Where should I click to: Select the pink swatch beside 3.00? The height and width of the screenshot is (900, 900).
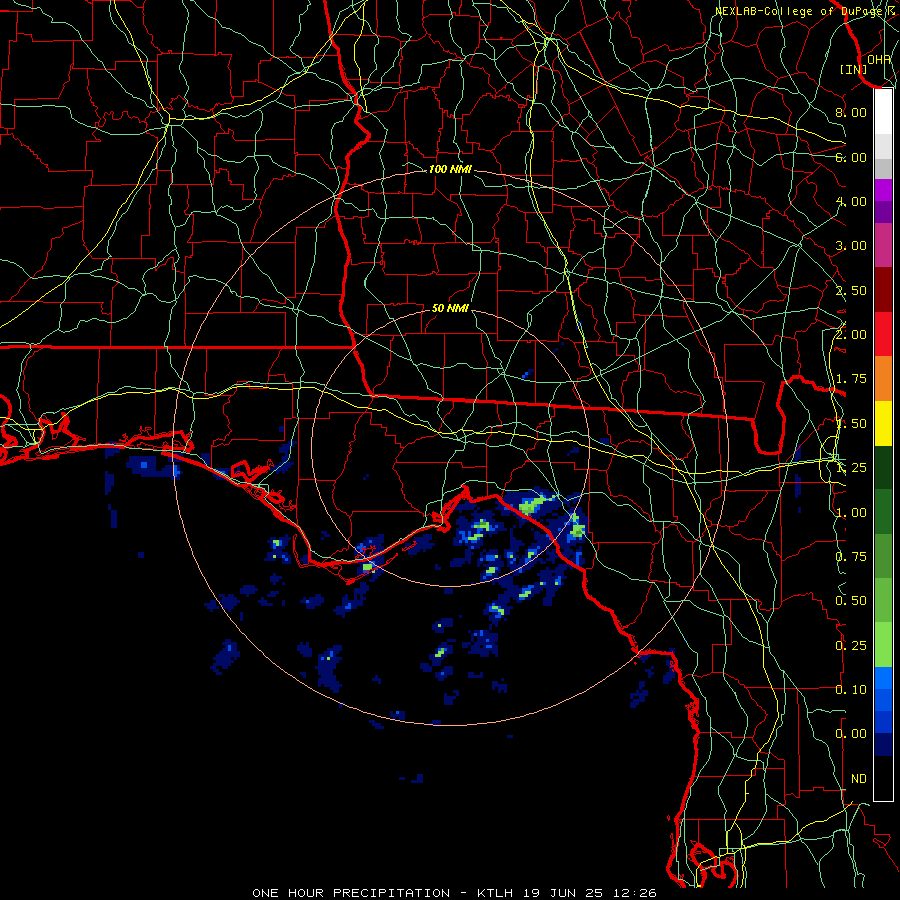point(883,246)
